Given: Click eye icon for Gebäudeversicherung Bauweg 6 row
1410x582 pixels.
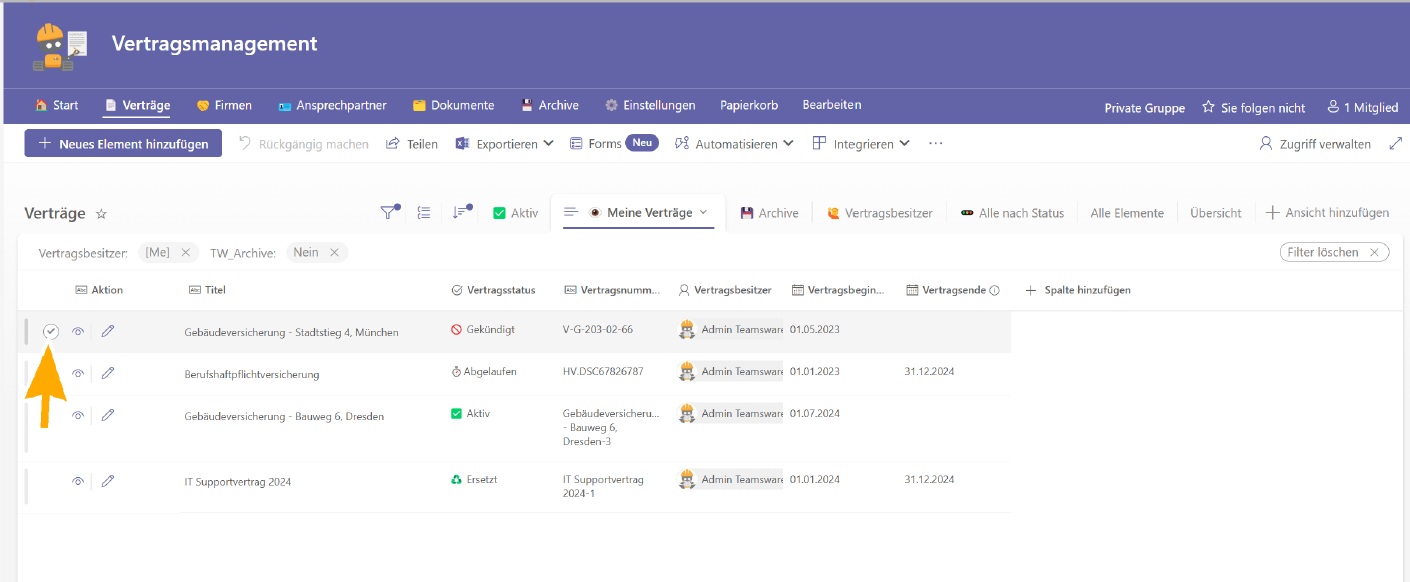Looking at the screenshot, I should coord(78,415).
